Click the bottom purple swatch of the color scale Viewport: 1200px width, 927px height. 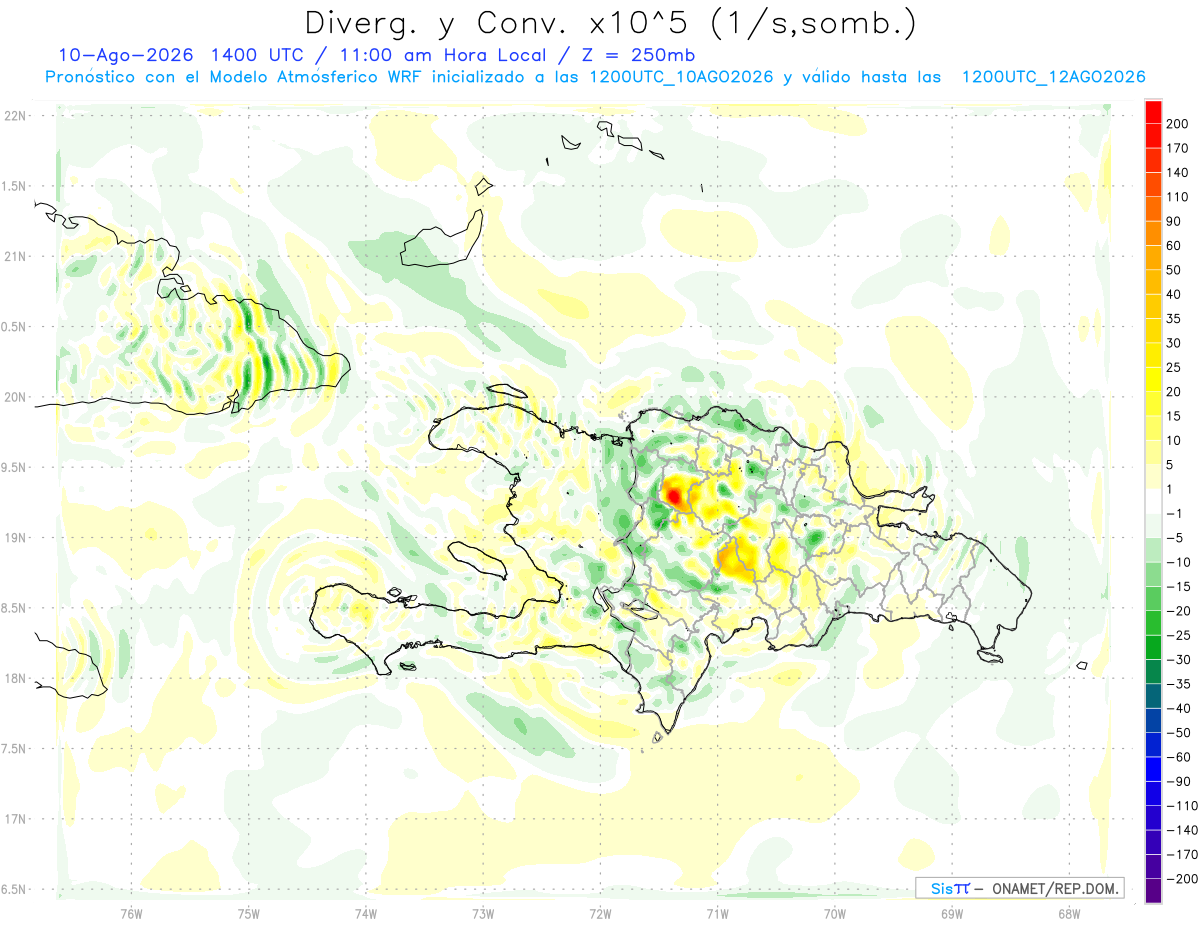click(x=1153, y=891)
